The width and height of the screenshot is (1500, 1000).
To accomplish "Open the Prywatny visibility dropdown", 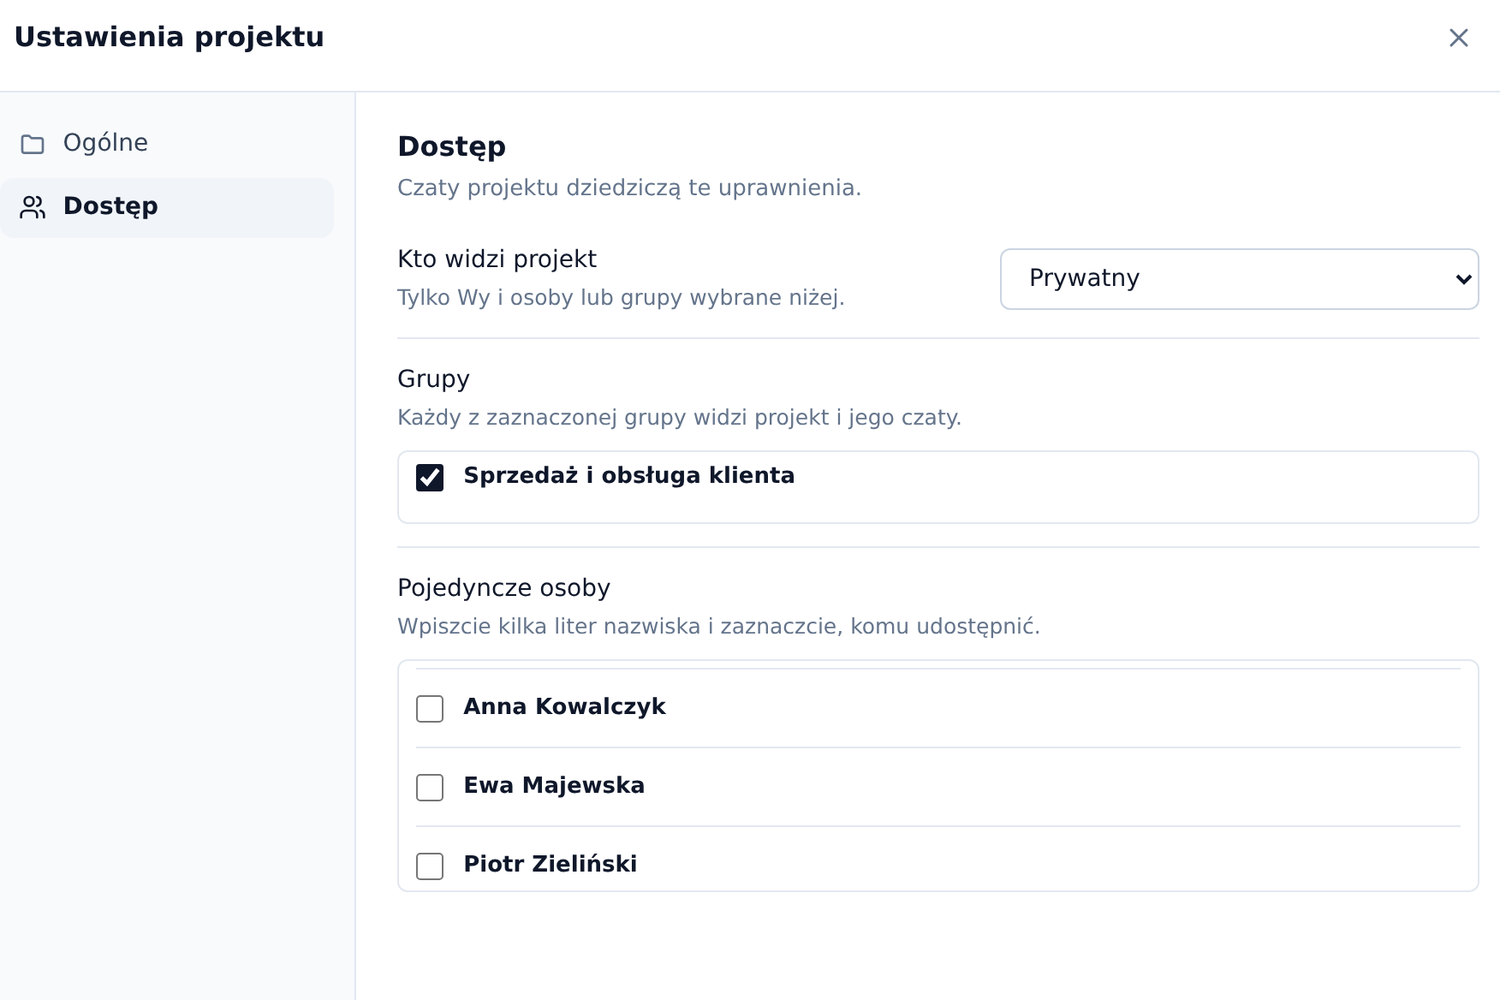I will click(1239, 279).
